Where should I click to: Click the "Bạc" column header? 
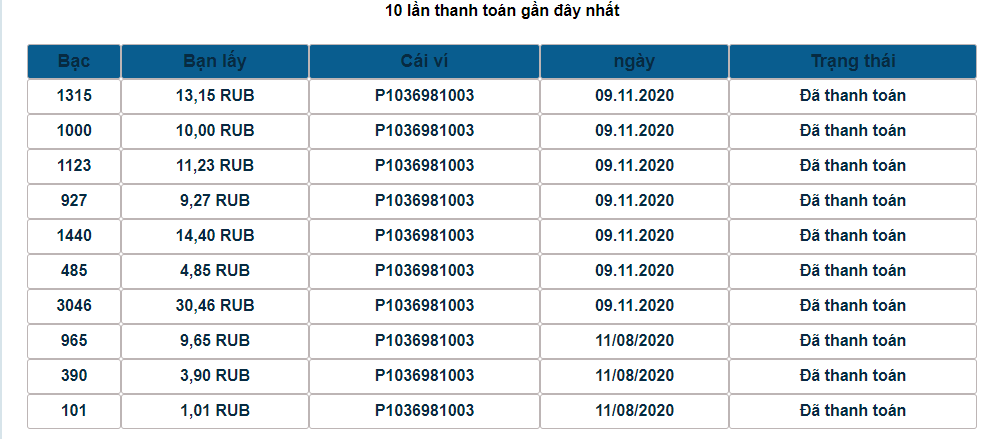pos(74,61)
